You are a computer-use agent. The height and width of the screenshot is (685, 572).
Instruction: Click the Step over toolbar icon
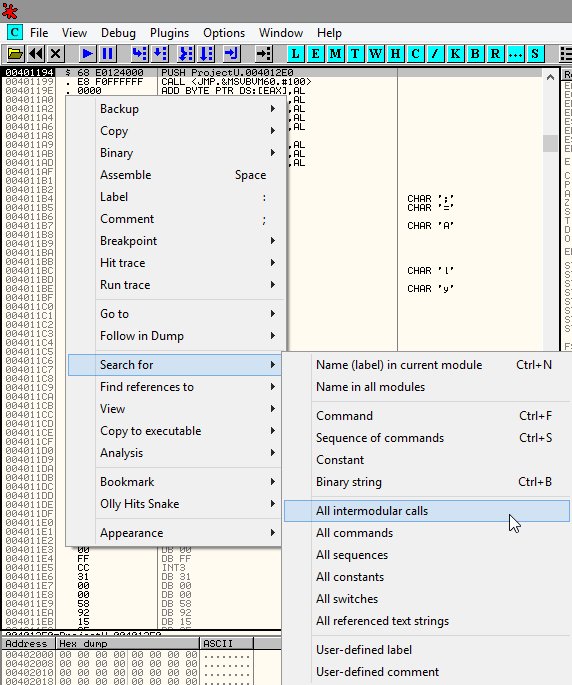pyautogui.click(x=159, y=54)
